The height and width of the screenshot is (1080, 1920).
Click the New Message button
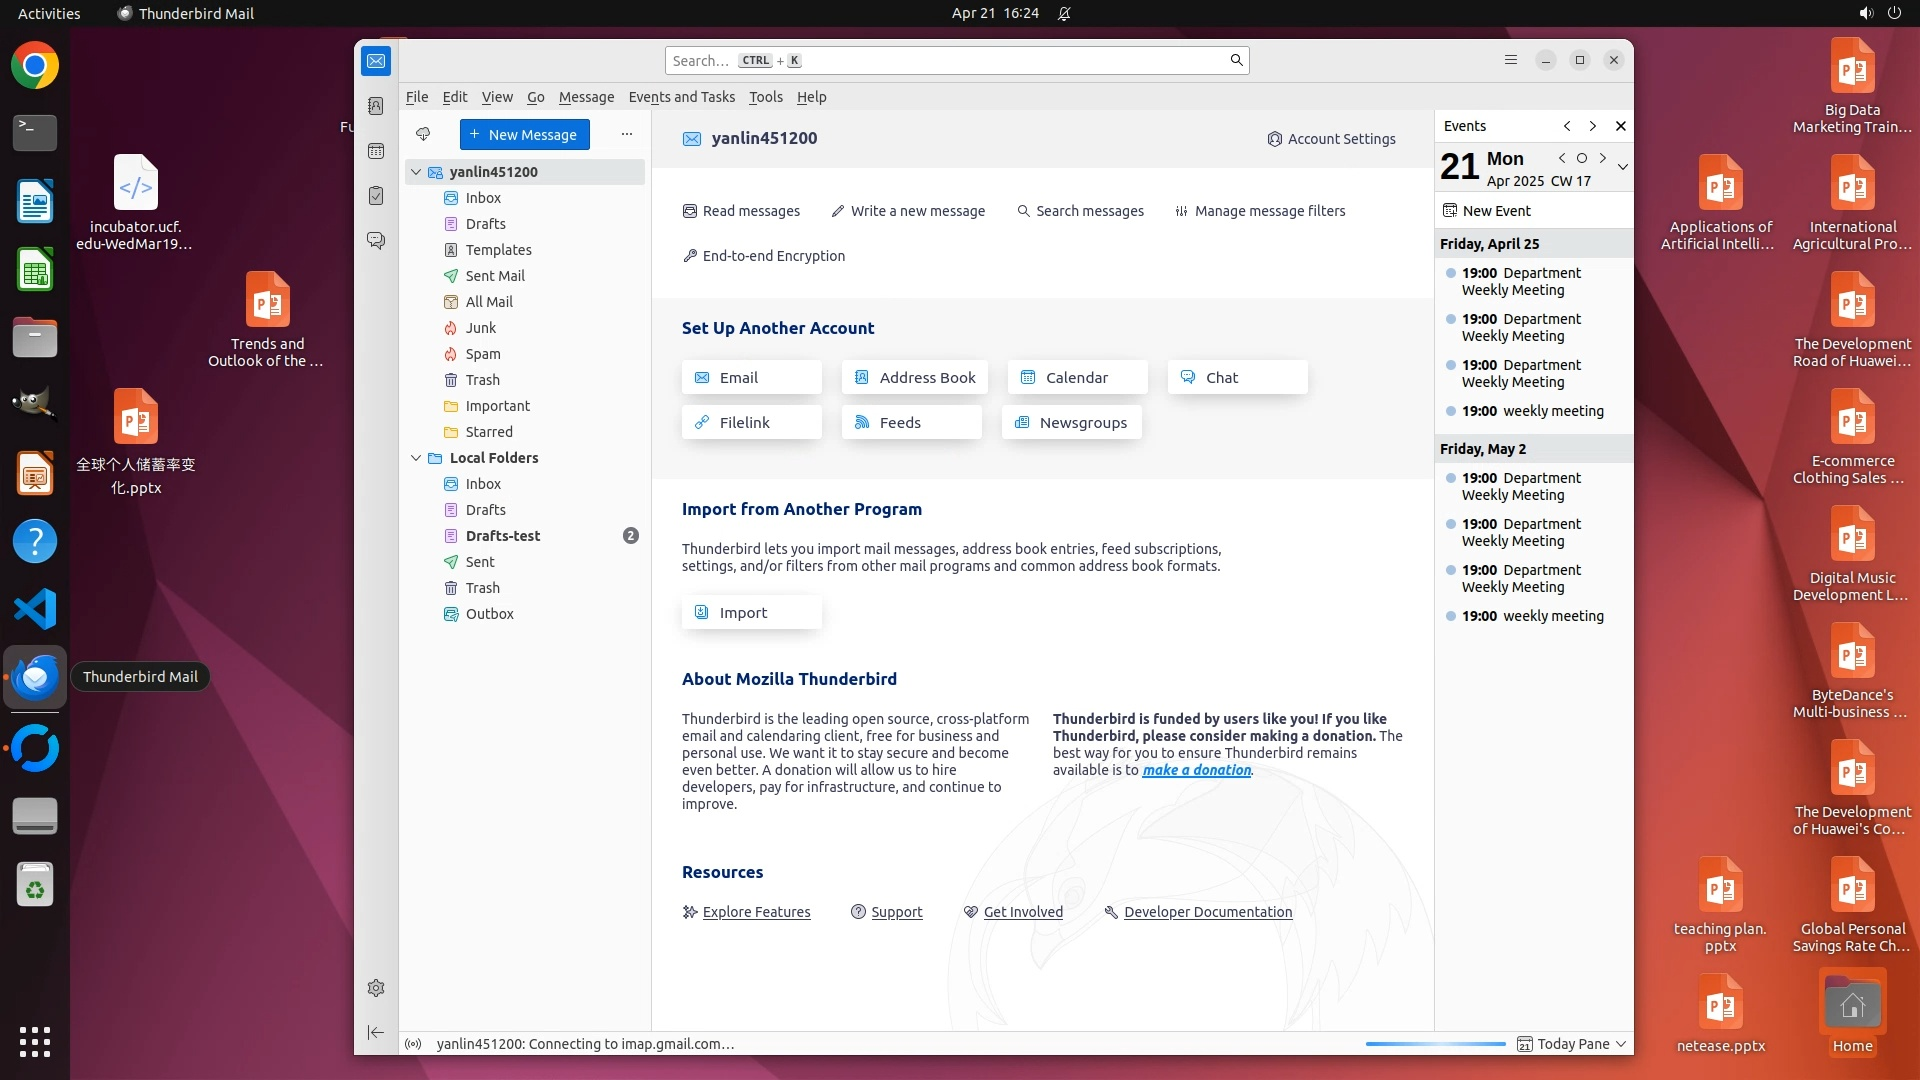coord(524,134)
